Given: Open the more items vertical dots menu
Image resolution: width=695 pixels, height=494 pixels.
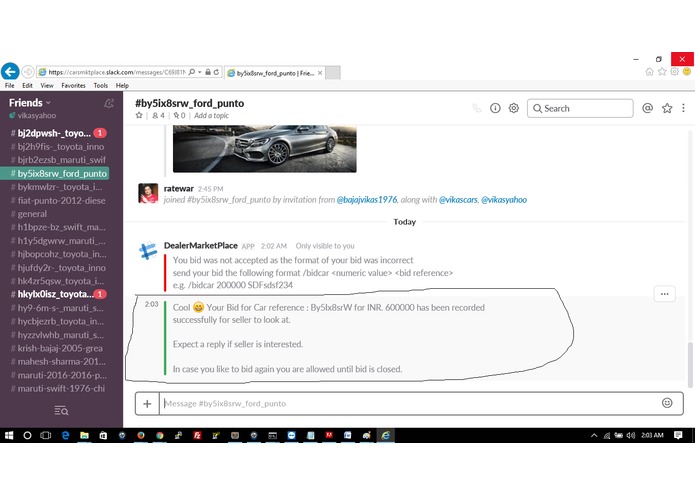Looking at the screenshot, I should click(683, 108).
